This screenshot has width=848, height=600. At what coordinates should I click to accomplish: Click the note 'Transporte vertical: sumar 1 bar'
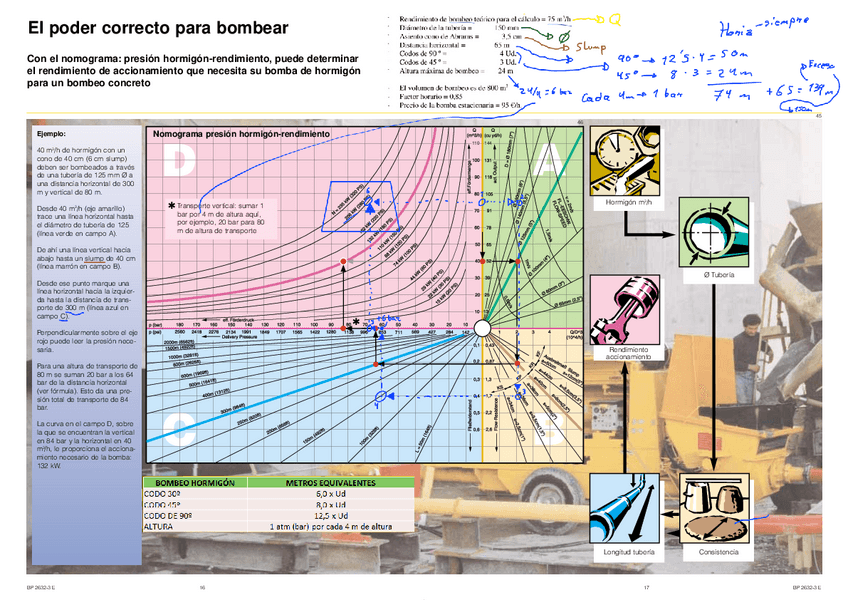click(220, 218)
